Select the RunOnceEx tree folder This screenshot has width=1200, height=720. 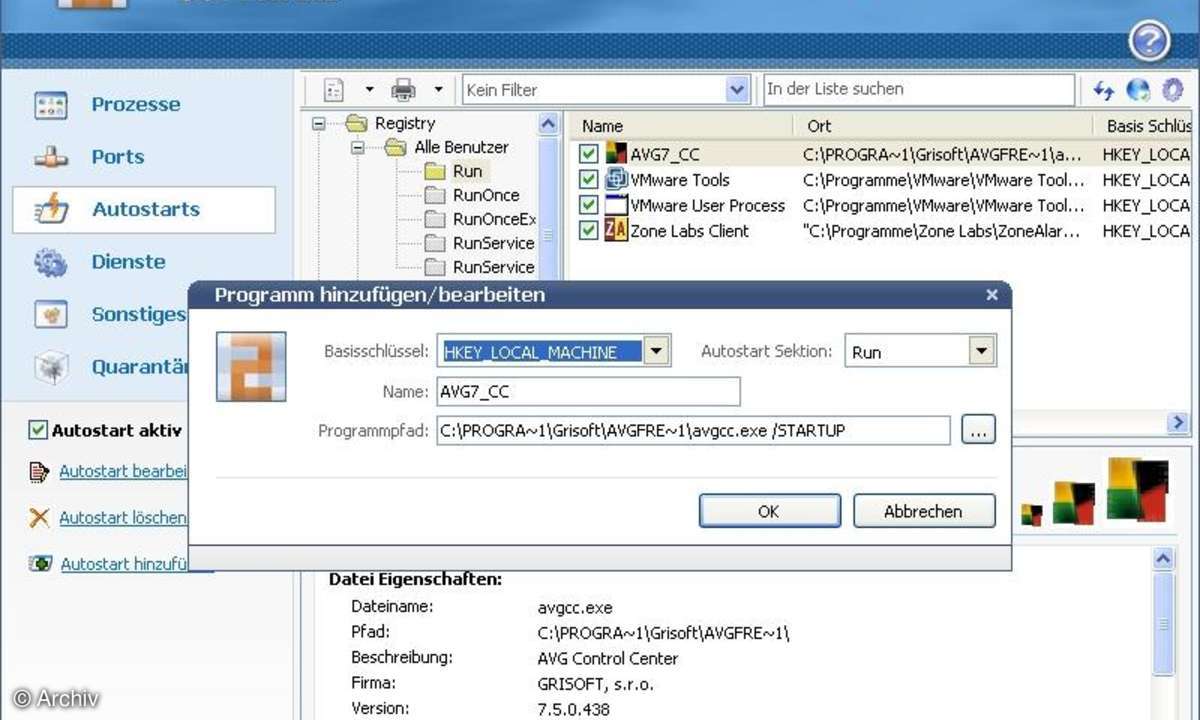(x=494, y=219)
